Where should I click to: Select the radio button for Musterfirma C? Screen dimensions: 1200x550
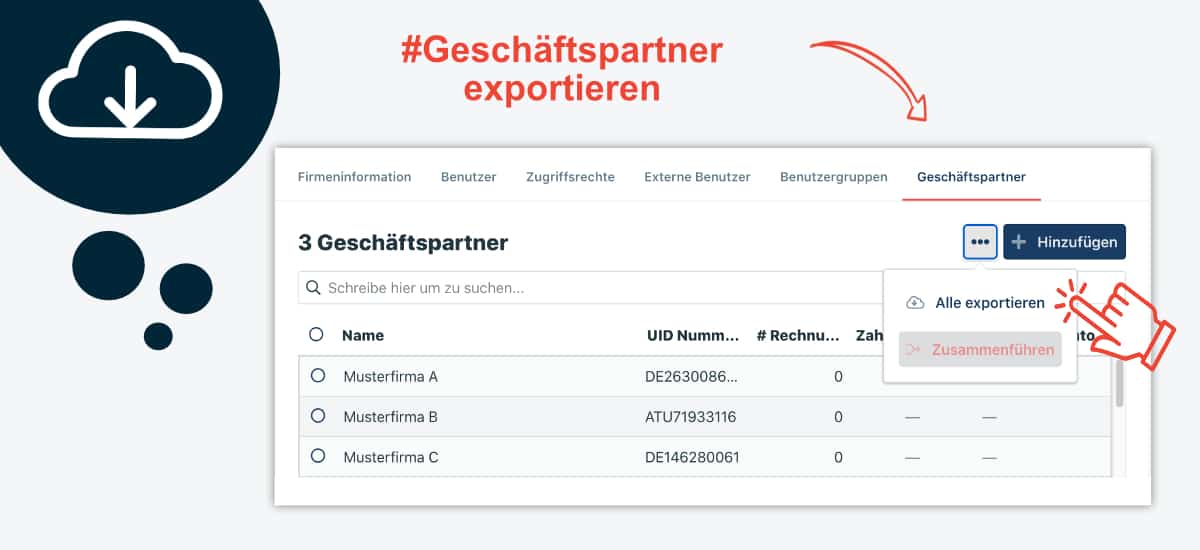point(318,455)
